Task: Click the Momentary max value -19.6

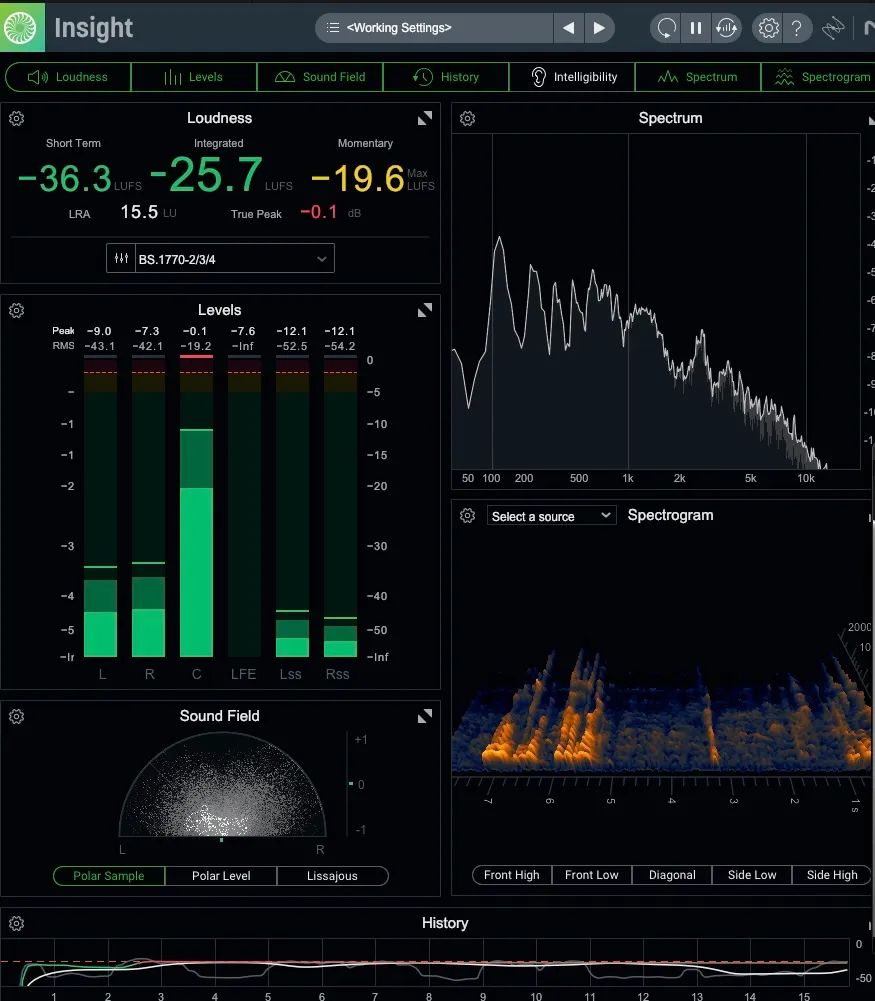Action: tap(357, 178)
